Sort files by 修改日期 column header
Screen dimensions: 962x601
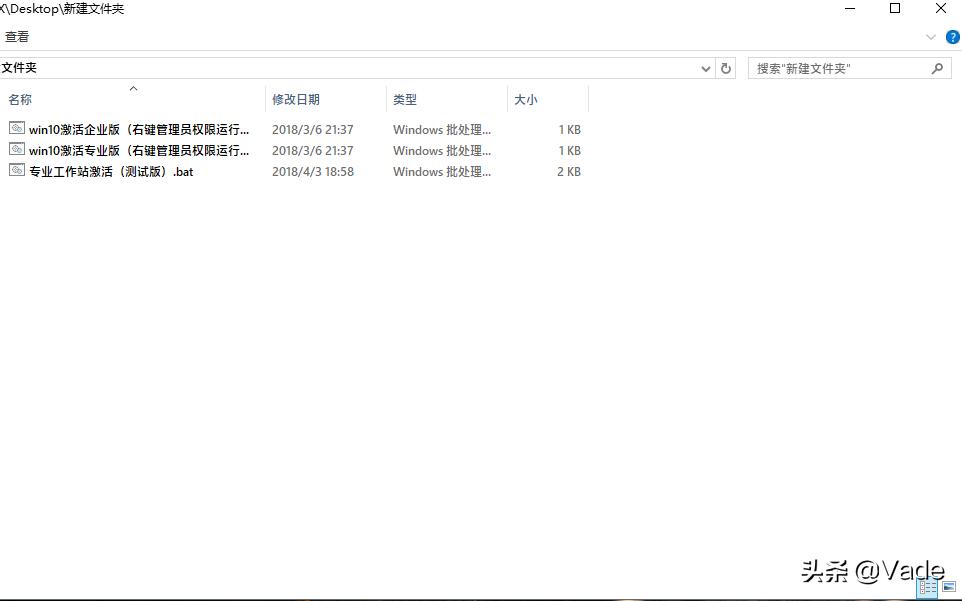pyautogui.click(x=295, y=99)
